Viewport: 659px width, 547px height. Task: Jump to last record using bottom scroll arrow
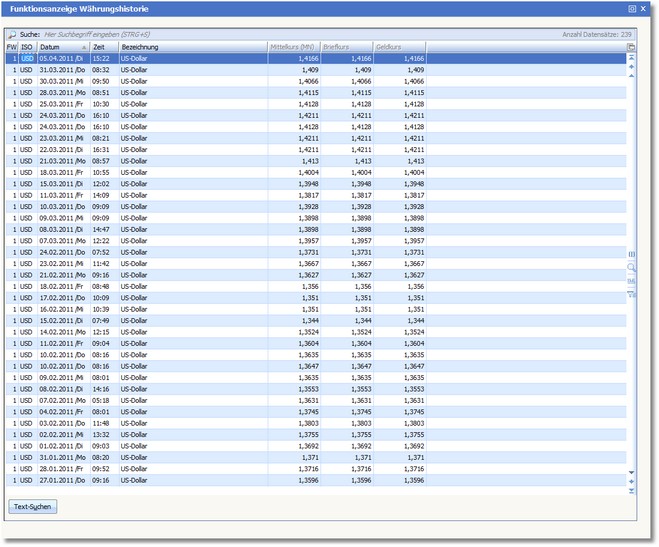coord(631,490)
